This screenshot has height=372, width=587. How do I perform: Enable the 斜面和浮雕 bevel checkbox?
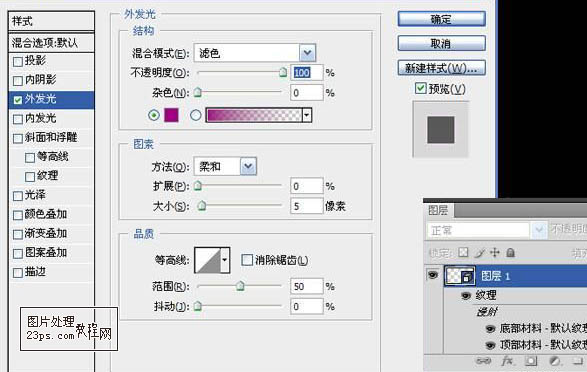coord(18,138)
